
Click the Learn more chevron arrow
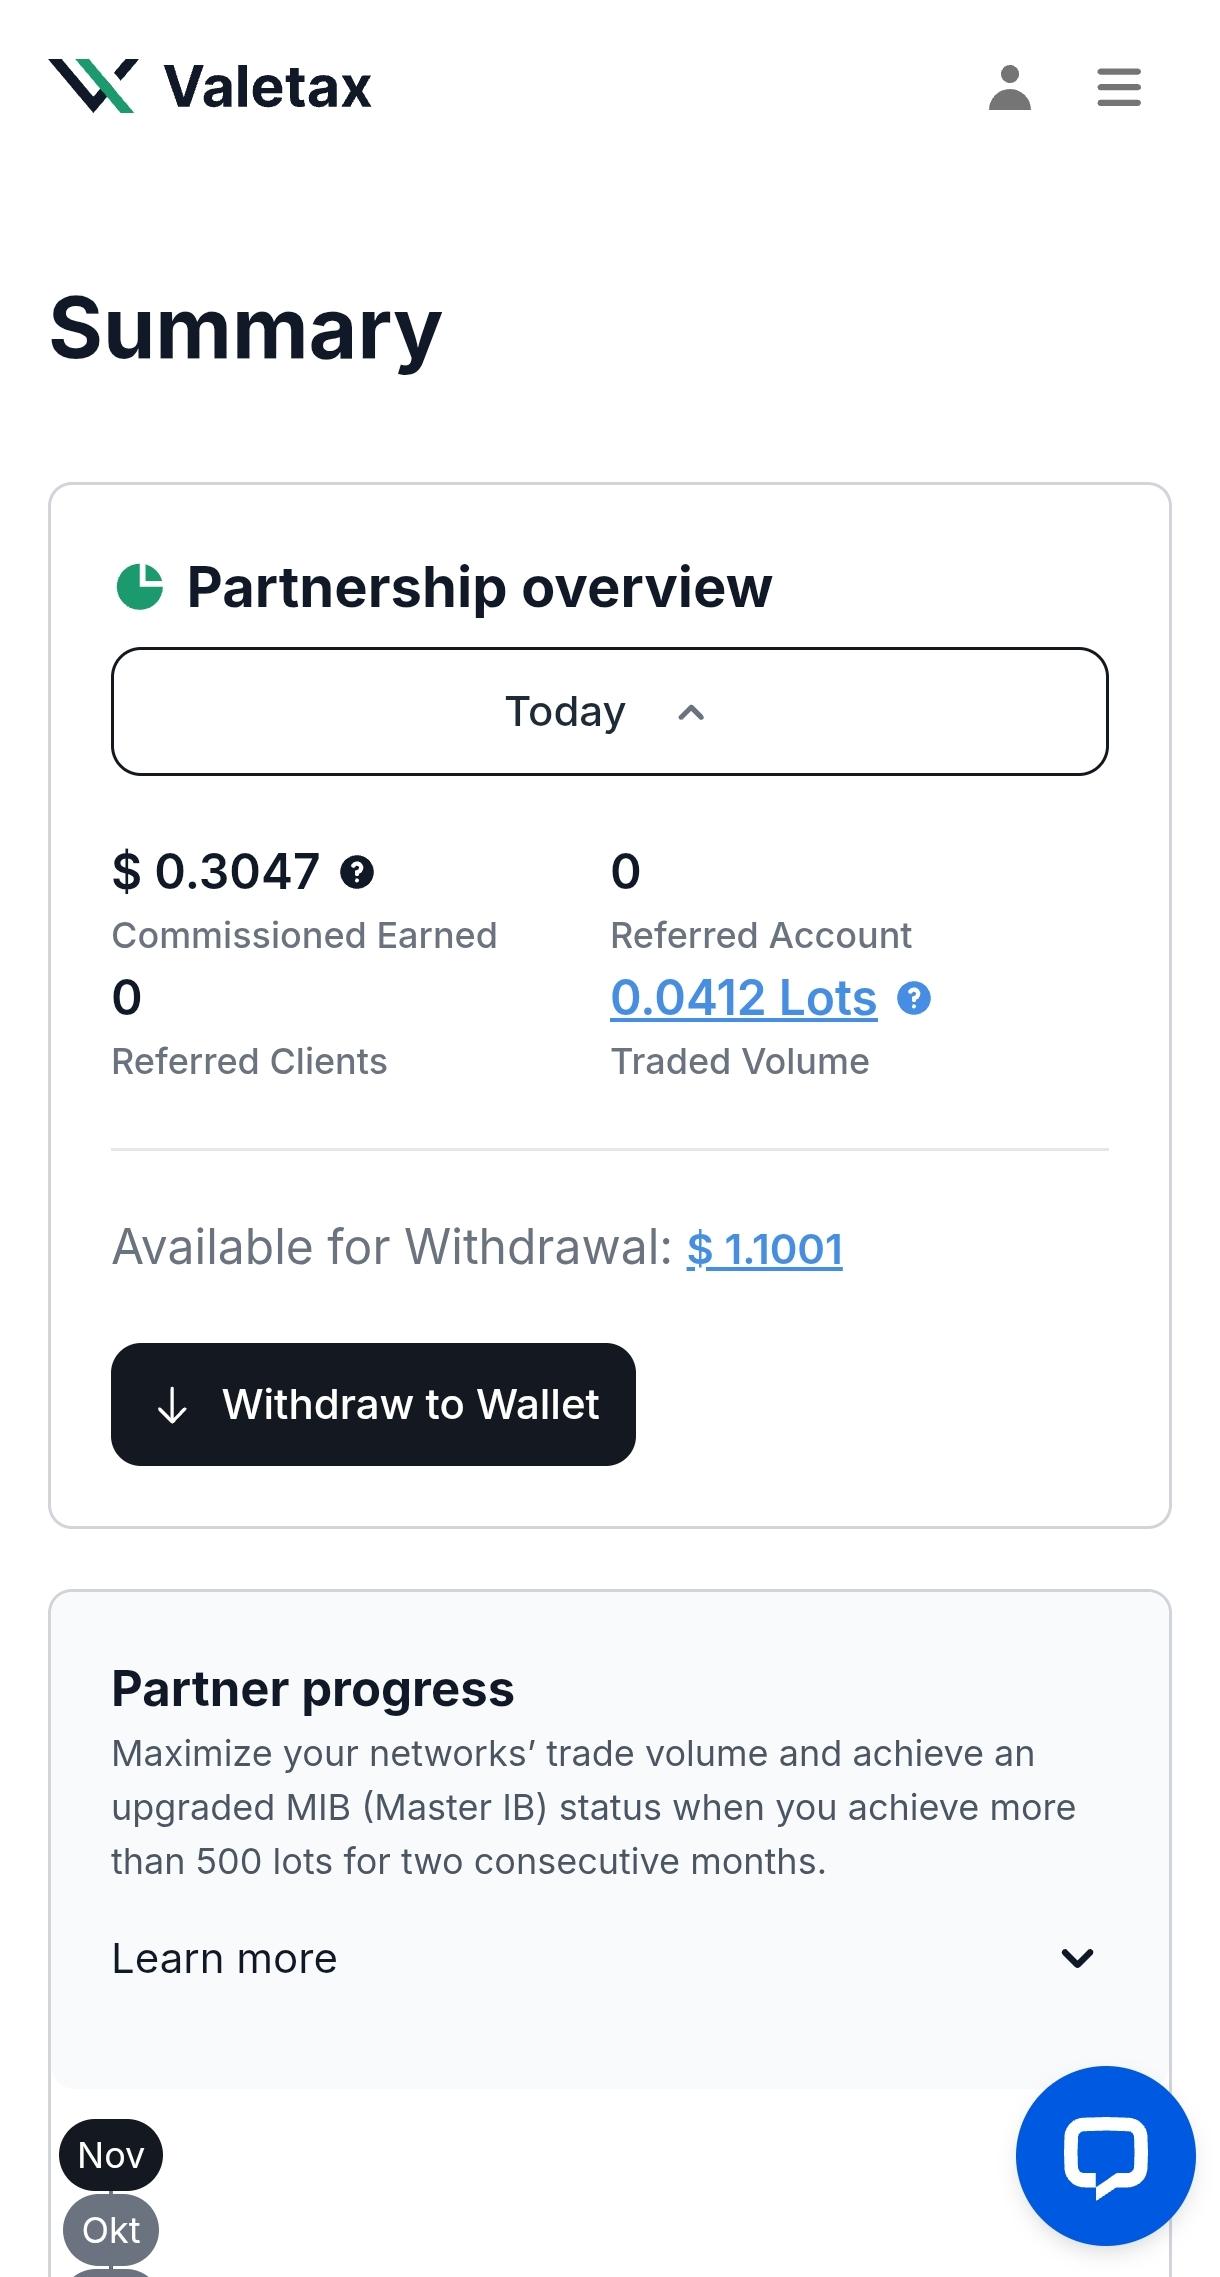[x=1077, y=1958]
